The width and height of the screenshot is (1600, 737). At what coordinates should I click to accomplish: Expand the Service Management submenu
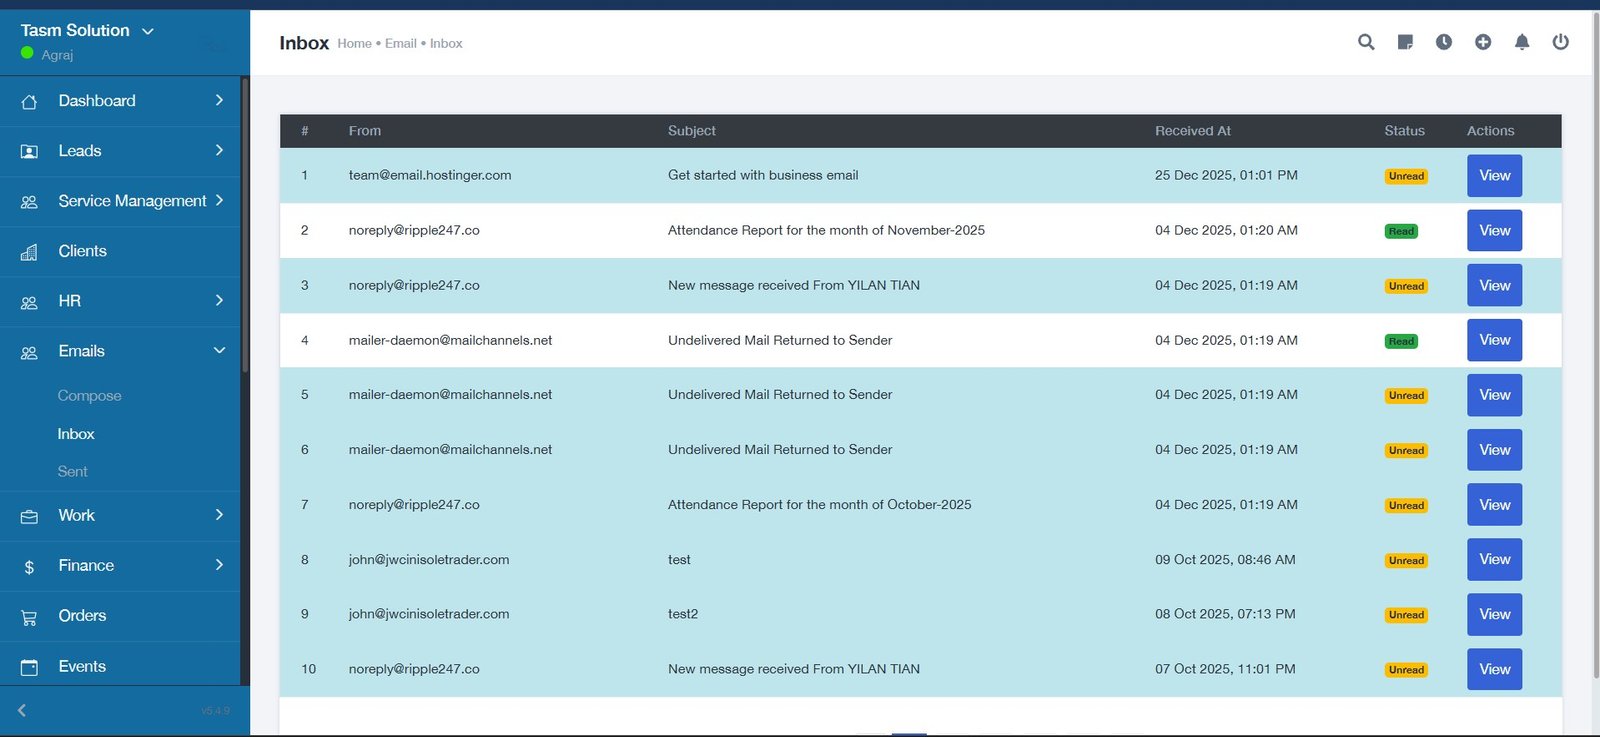click(x=219, y=201)
